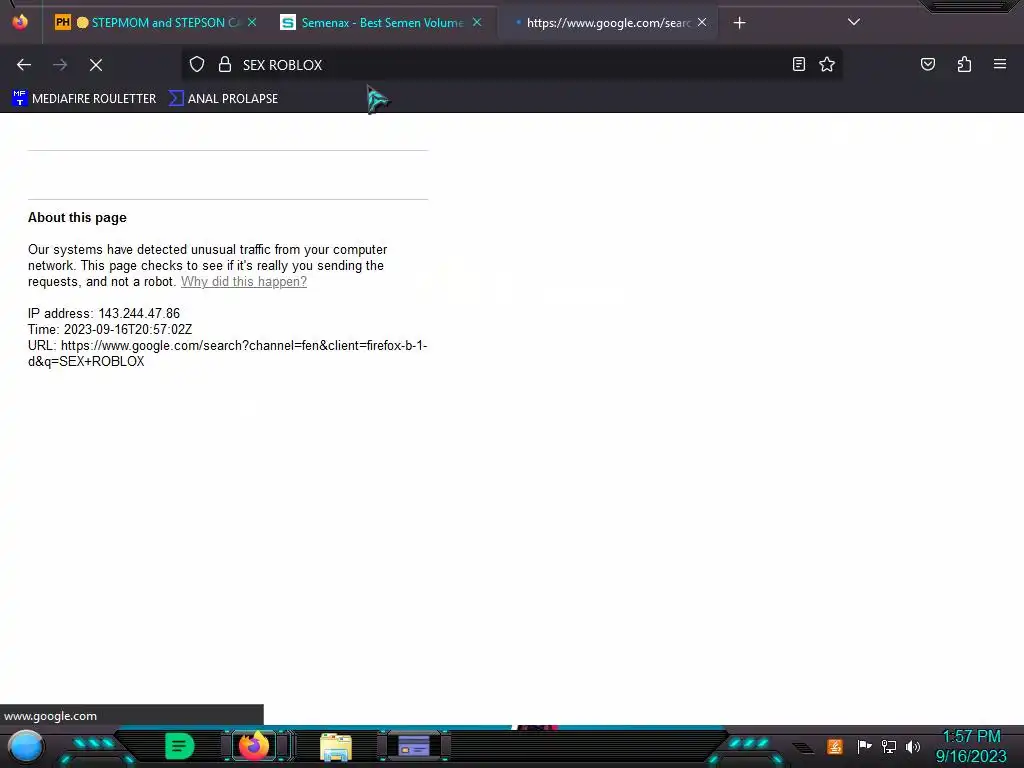Close the google.com search tab
The image size is (1024, 768).
pos(702,22)
